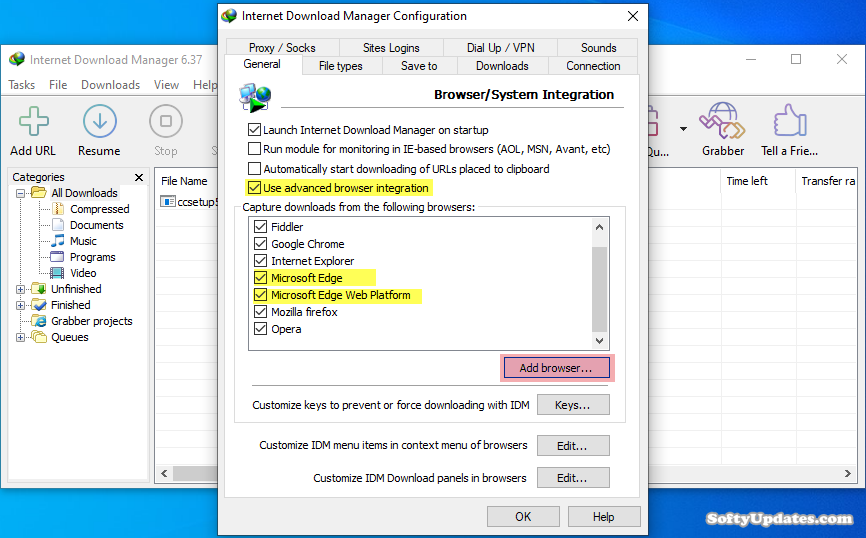The height and width of the screenshot is (538, 866).
Task: Click the ccsetup file icon in list
Action: click(168, 202)
